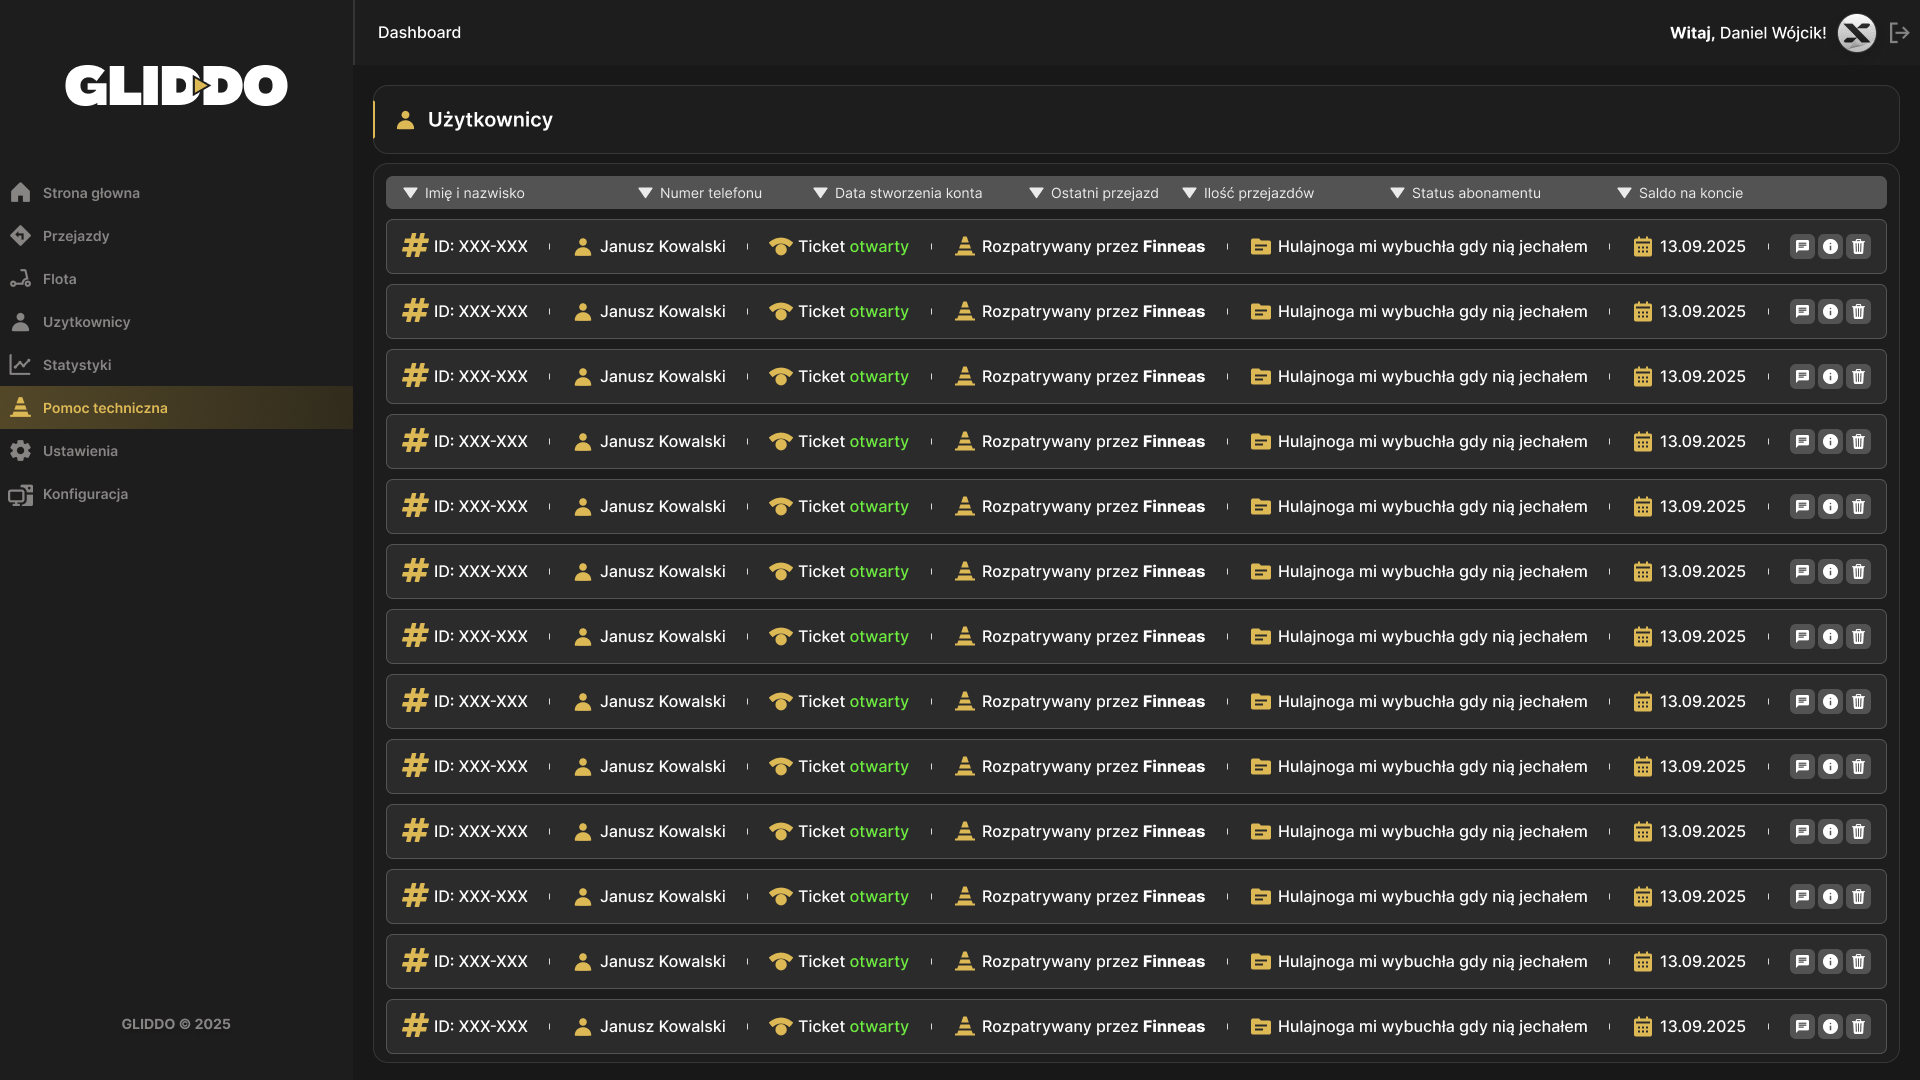Click the logout icon beside the user avatar
Screen dimensions: 1920x1080
pos(1899,33)
